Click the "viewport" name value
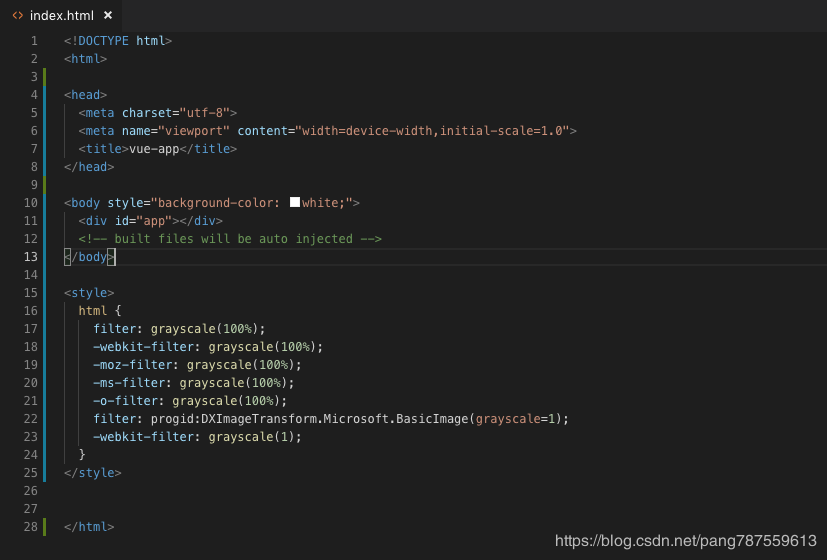 (194, 131)
